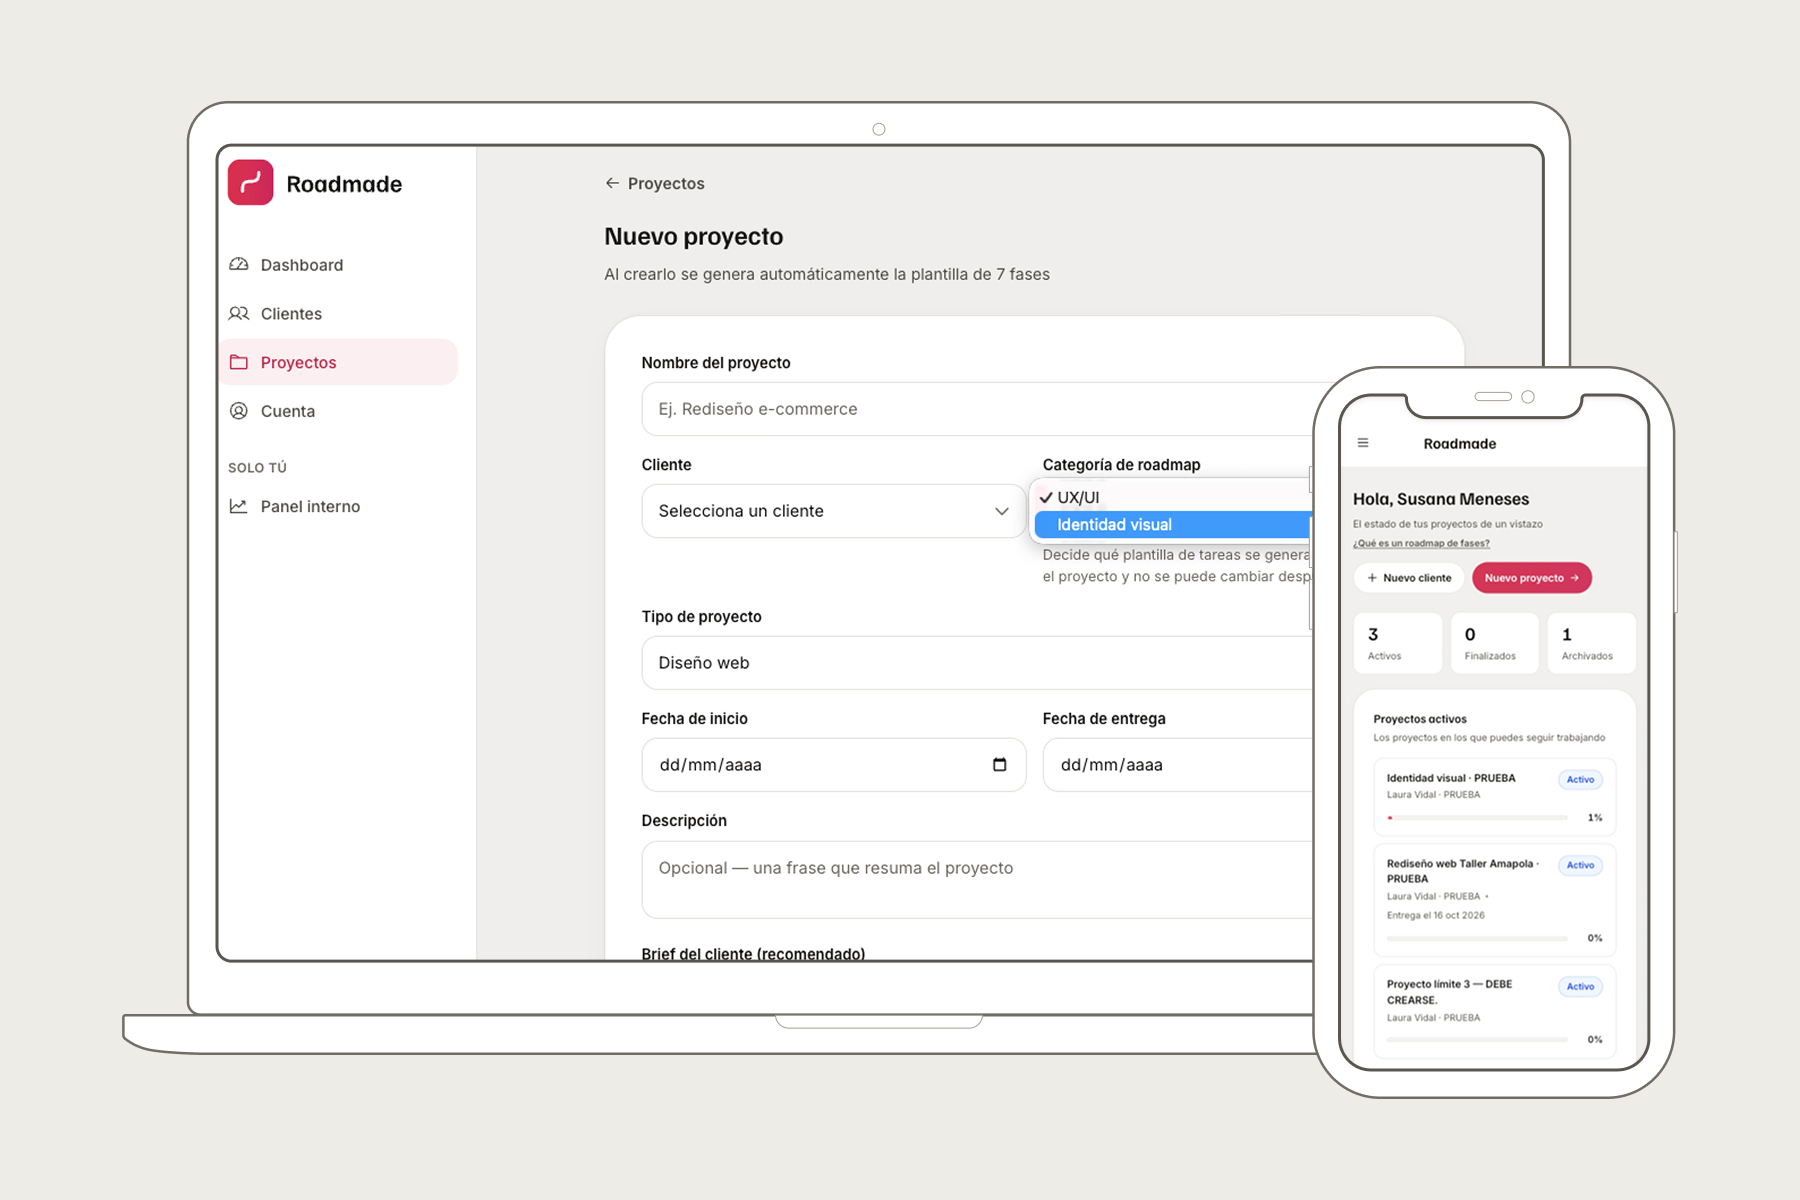Click the Nuevo cliente button on phone
This screenshot has height=1200, width=1800.
pyautogui.click(x=1409, y=578)
